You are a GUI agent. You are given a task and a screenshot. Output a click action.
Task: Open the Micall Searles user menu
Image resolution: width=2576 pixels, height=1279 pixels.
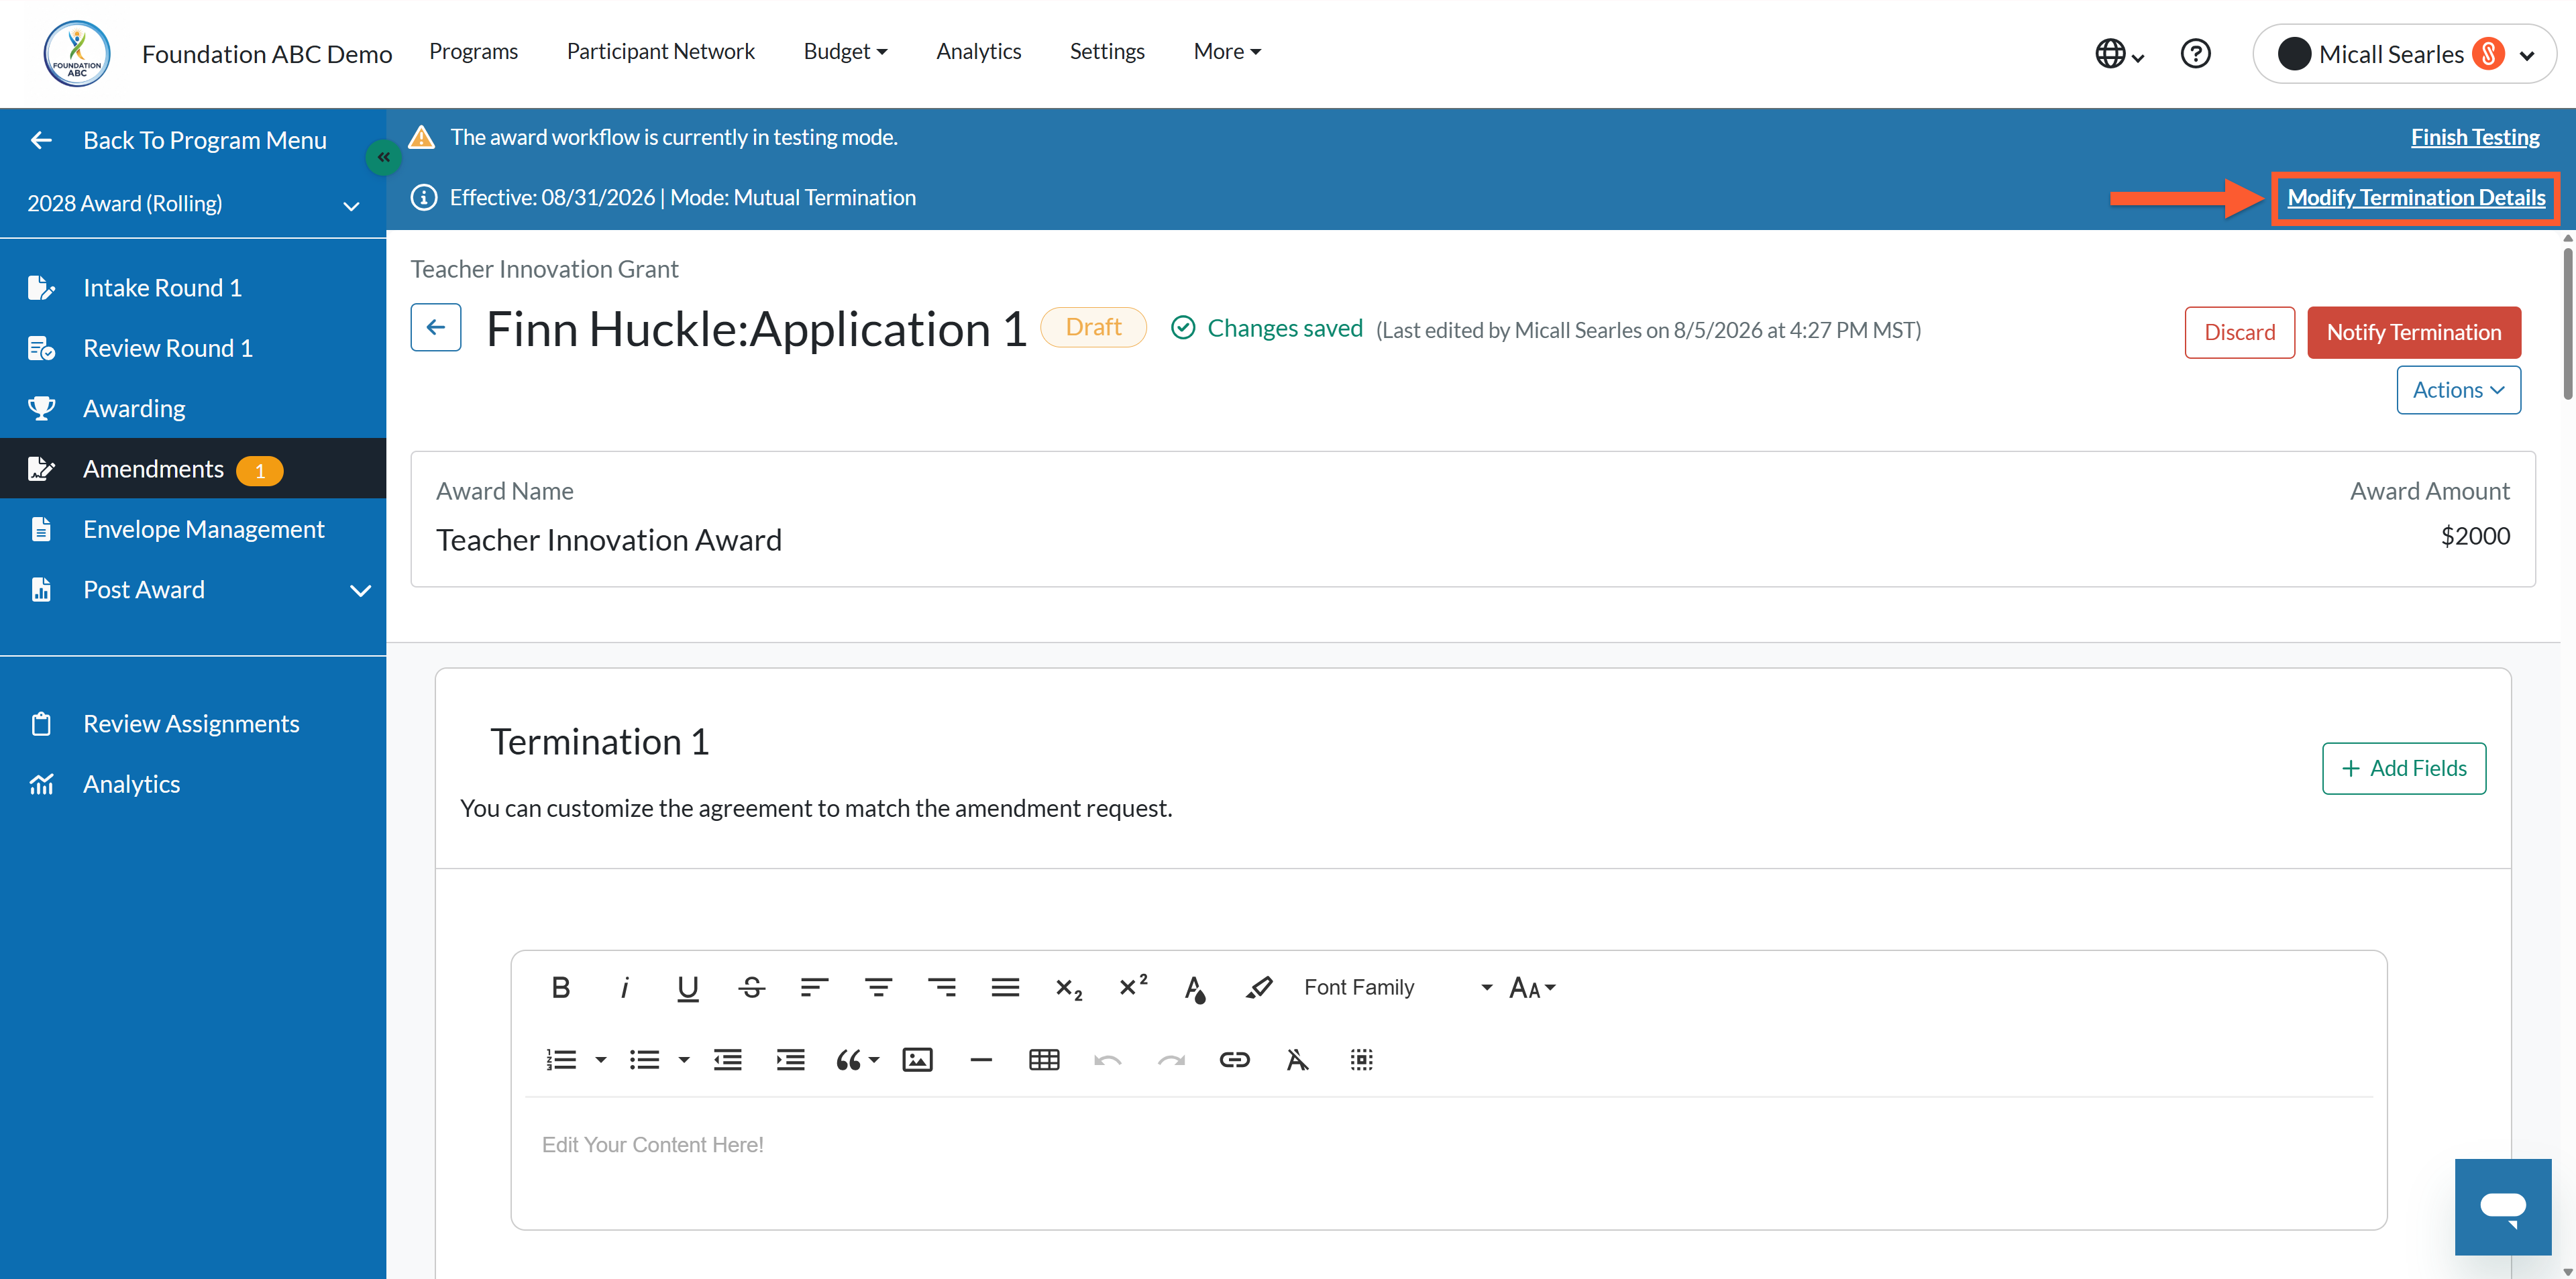point(2405,54)
